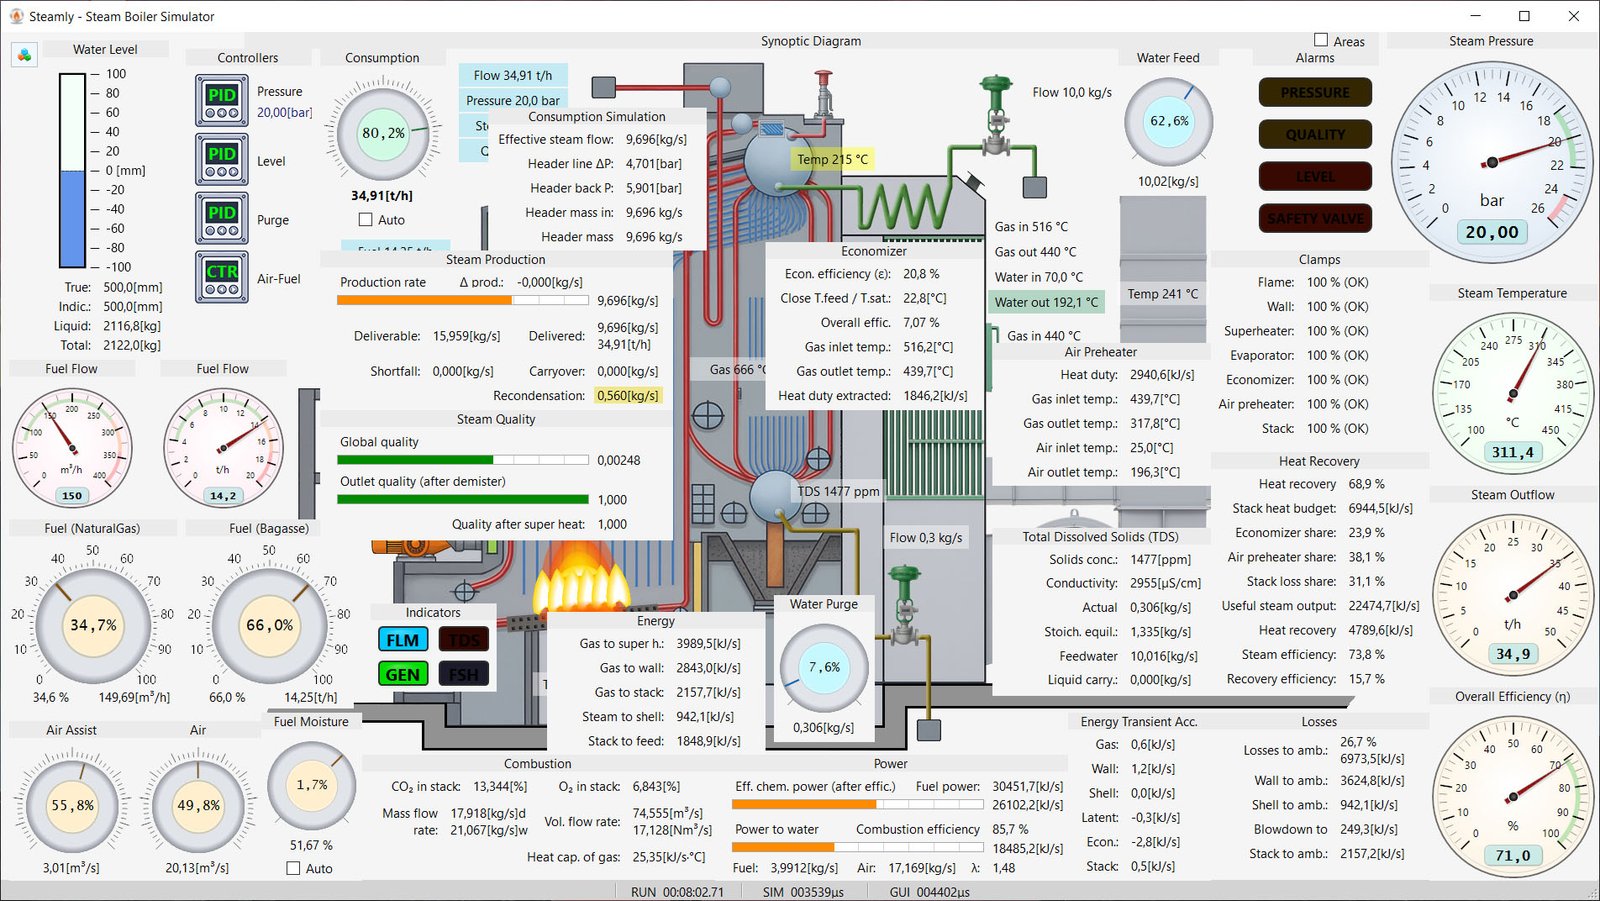Click the PRESSURE alarm button
1600x901 pixels.
(x=1315, y=93)
